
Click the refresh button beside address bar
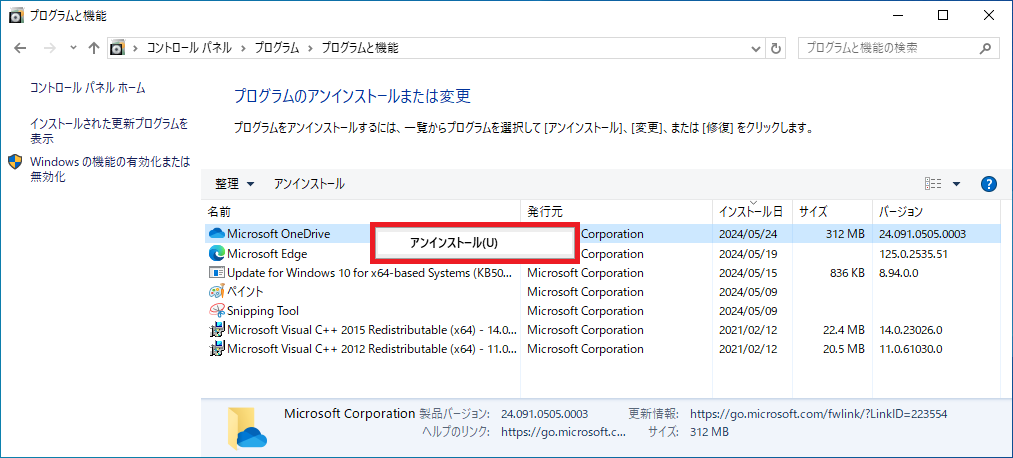coord(775,48)
